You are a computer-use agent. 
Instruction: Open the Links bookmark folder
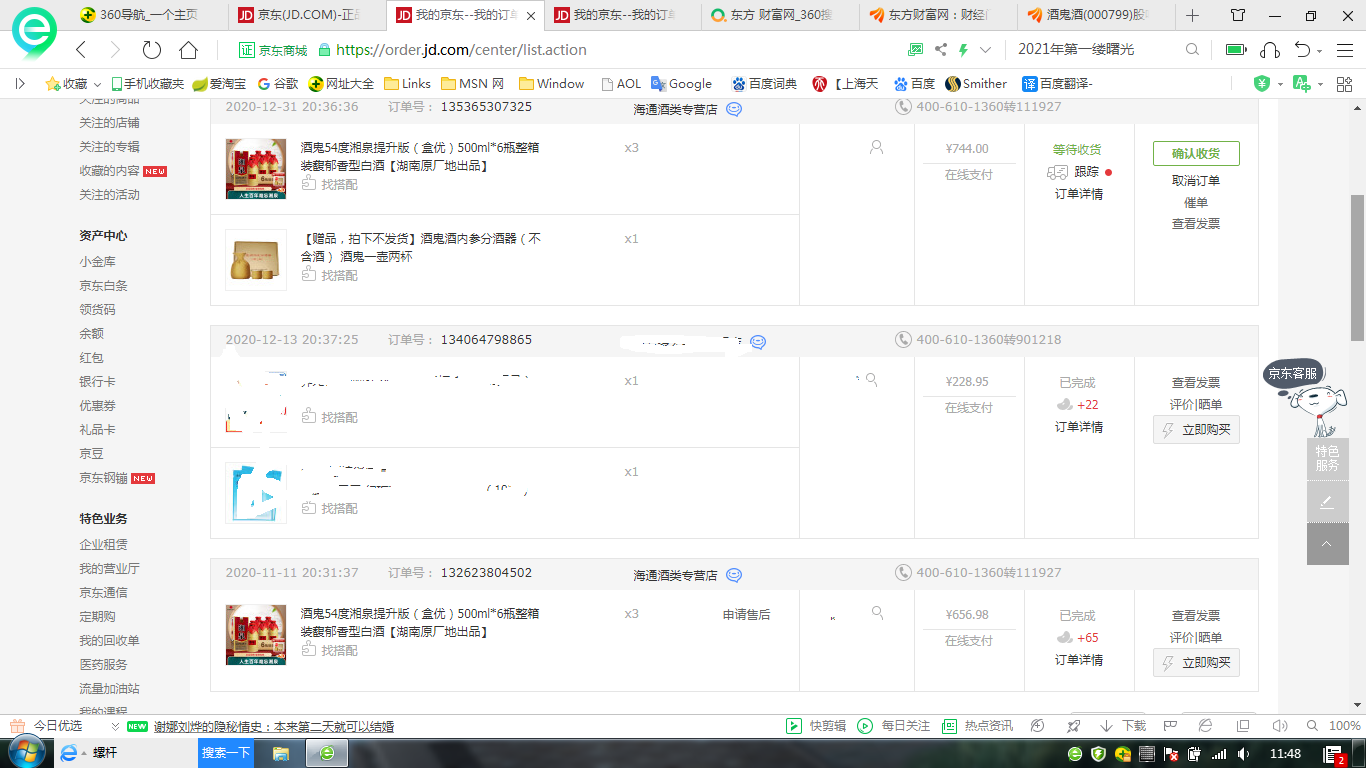(x=407, y=84)
